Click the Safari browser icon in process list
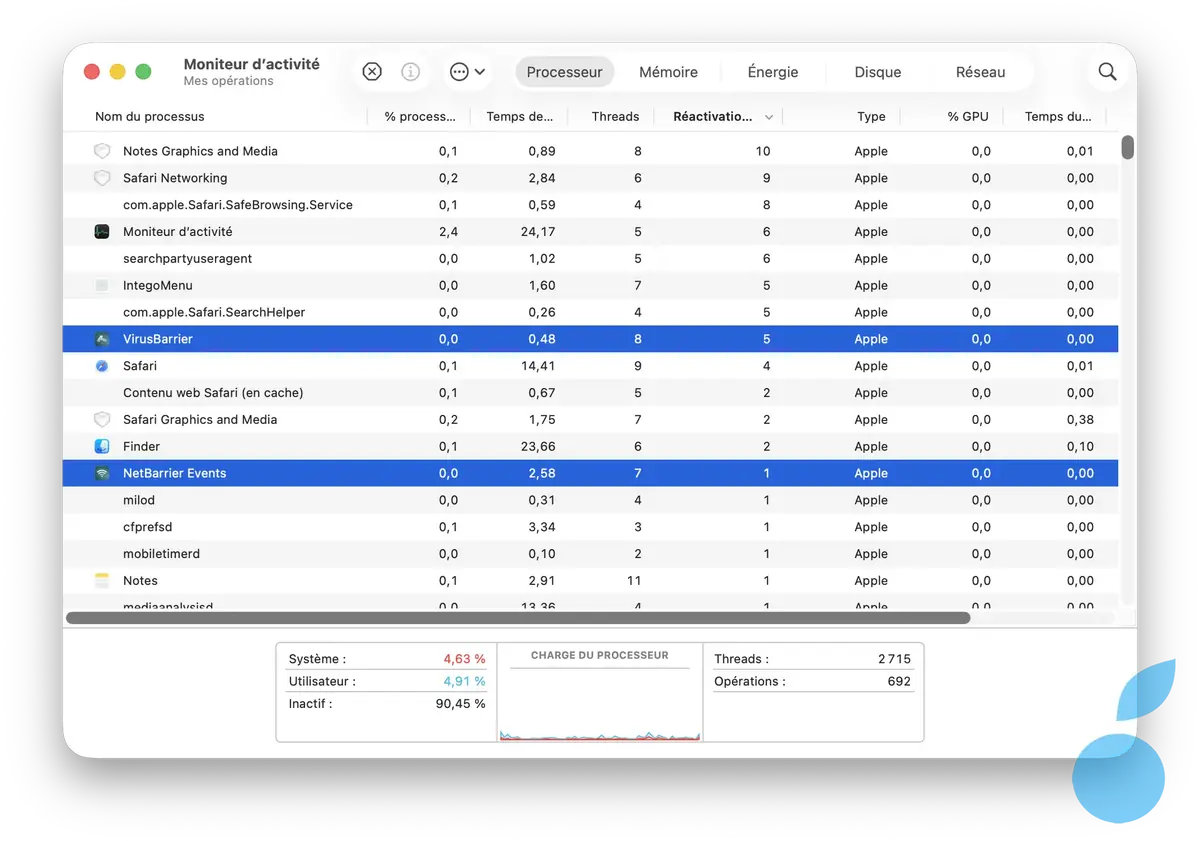Screen dimensions: 1200x841 click(x=103, y=365)
